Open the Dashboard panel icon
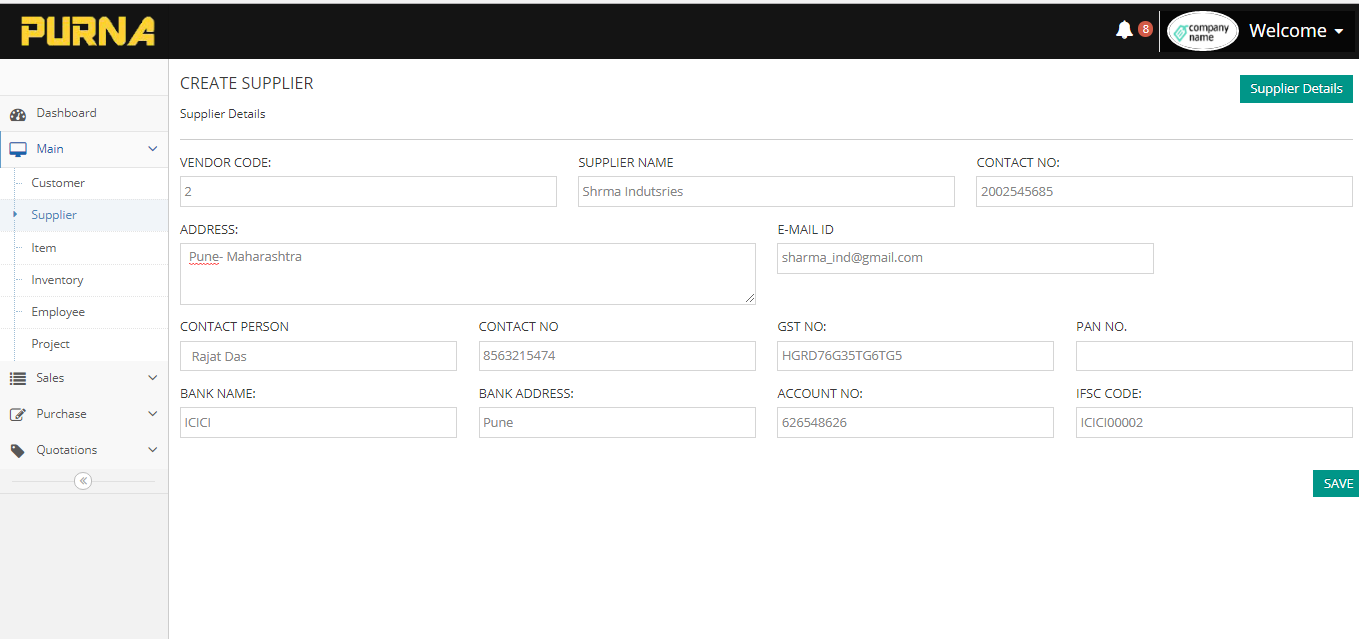1359x639 pixels. (x=18, y=113)
